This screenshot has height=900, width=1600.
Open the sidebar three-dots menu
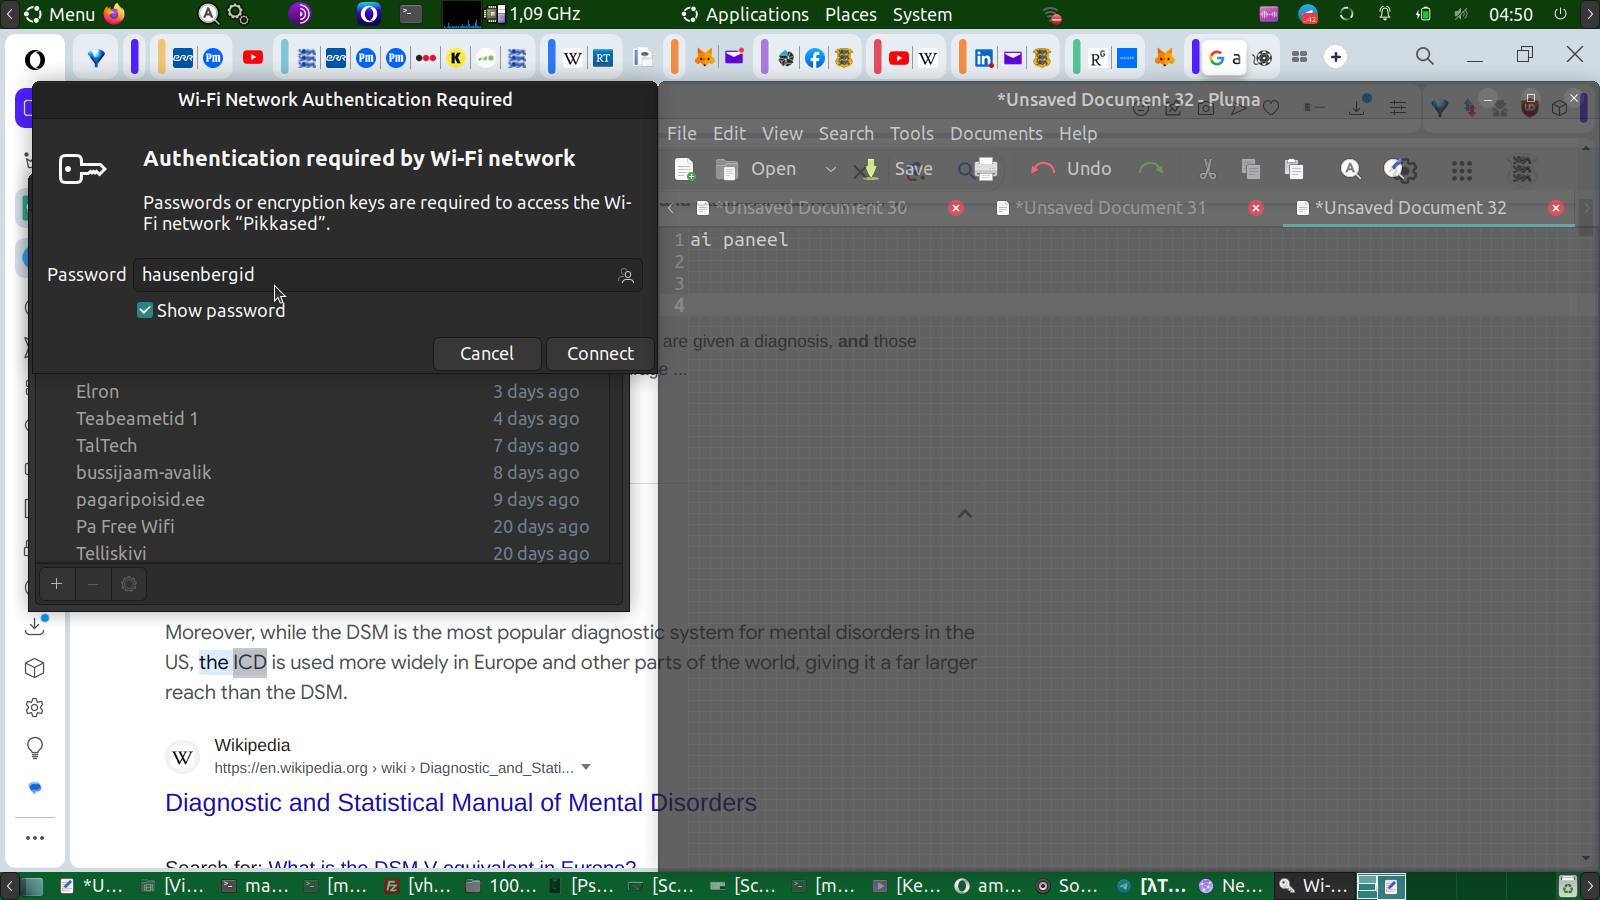pyautogui.click(x=35, y=838)
